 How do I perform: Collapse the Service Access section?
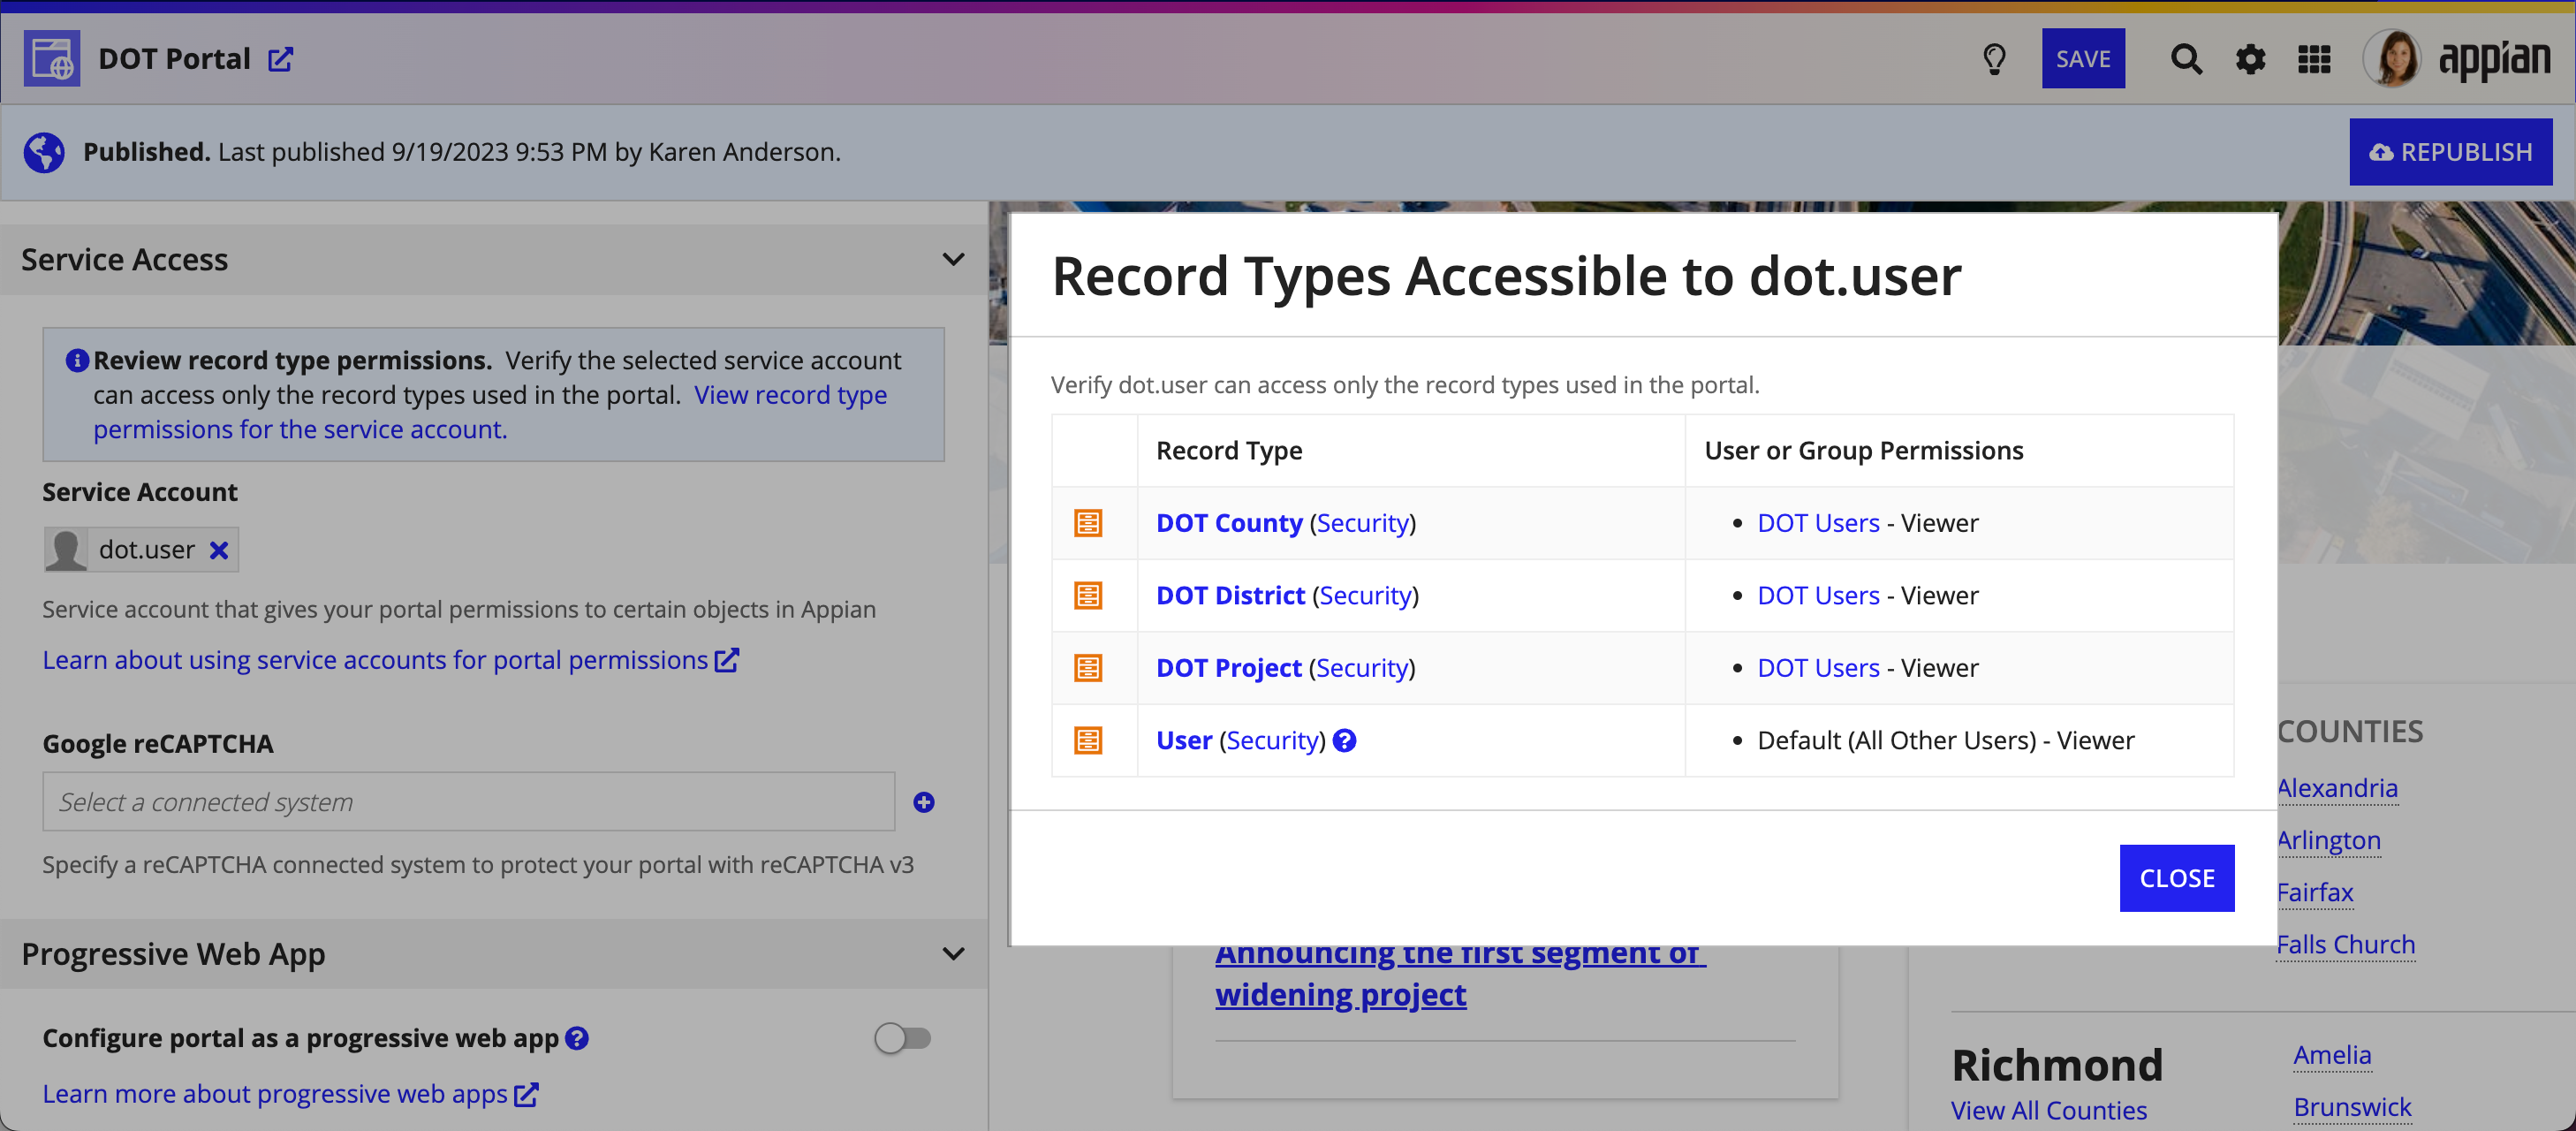point(954,259)
